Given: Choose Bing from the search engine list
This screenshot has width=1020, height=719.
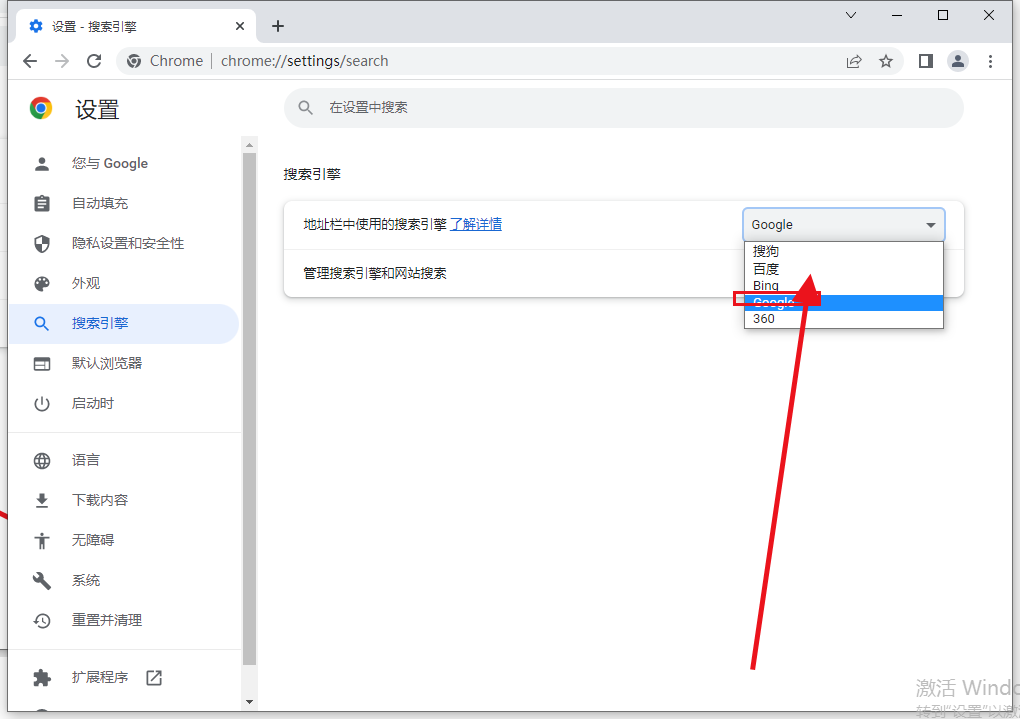Looking at the screenshot, I should [844, 286].
